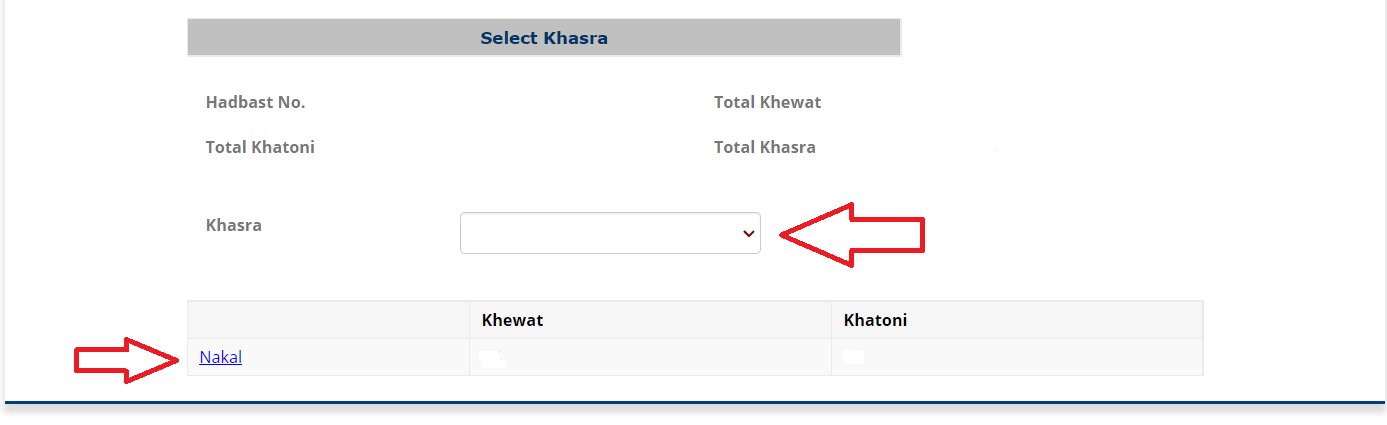Click the Select Khasra title bar
1387x425 pixels.
(x=544, y=38)
